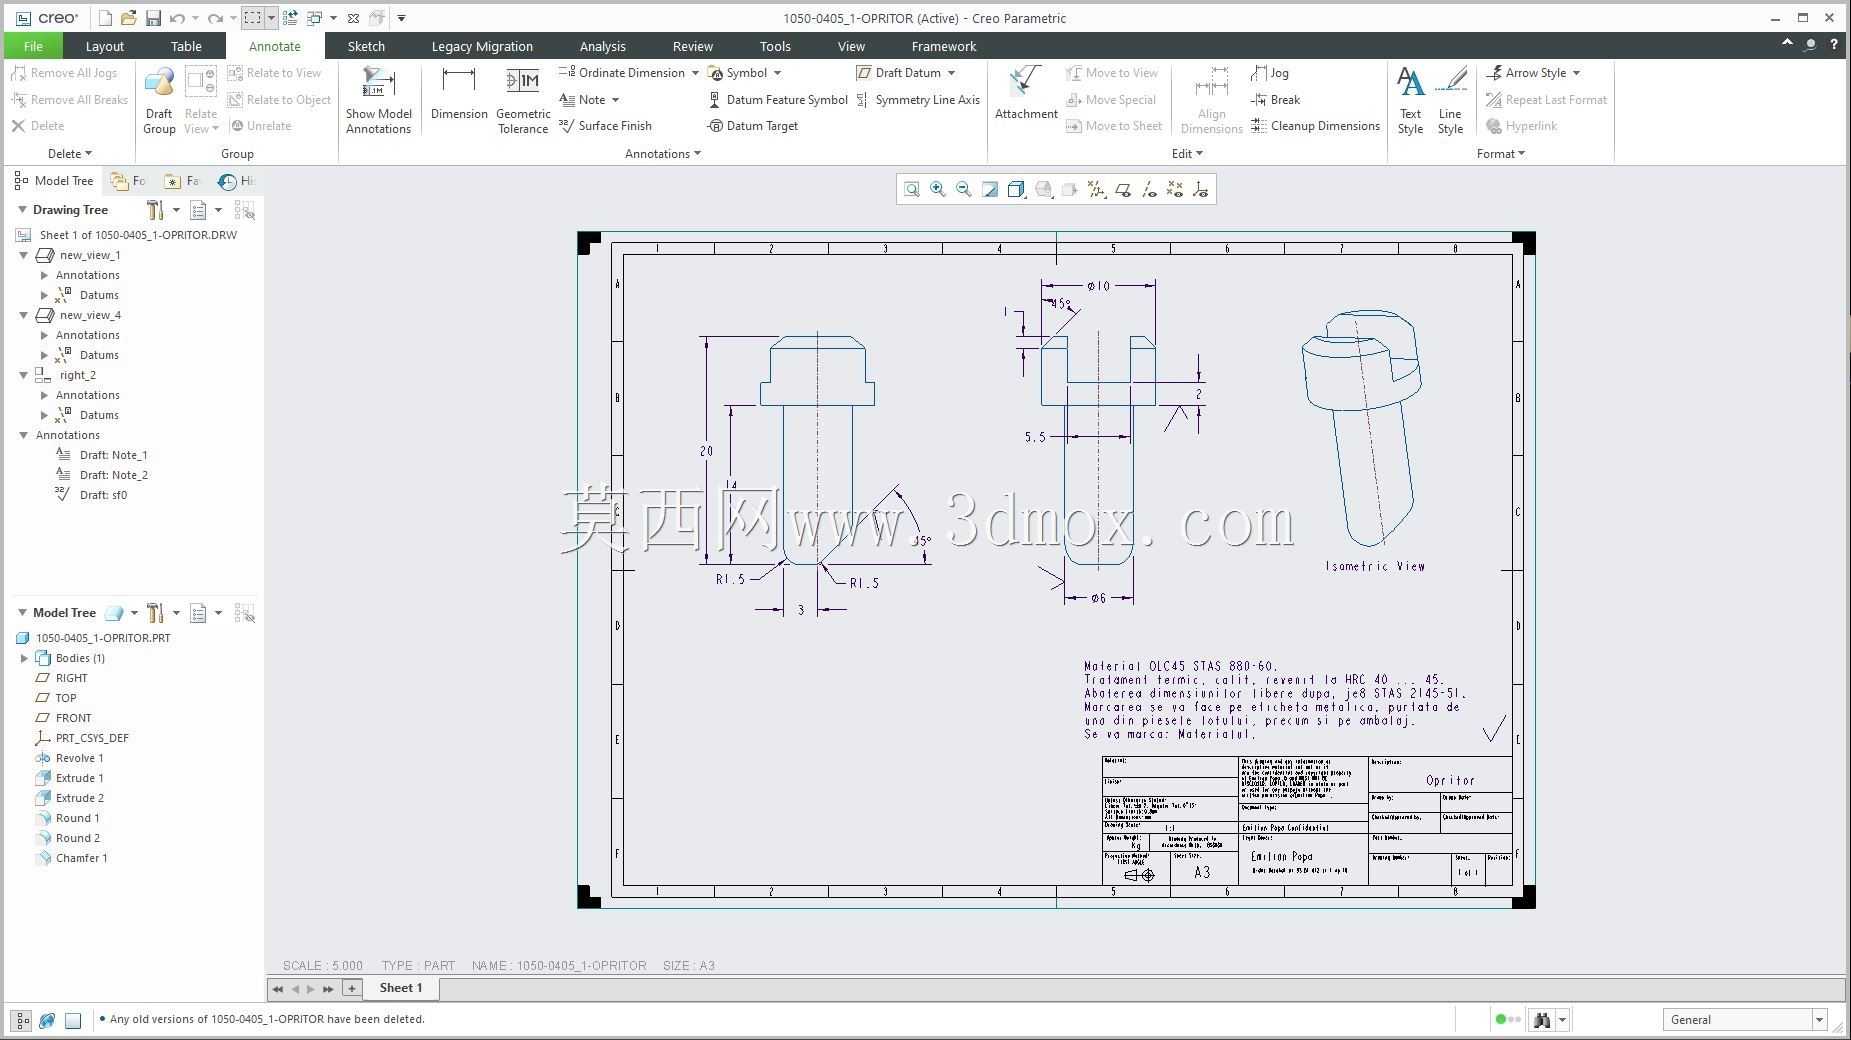Open the Text Style tool
Image resolution: width=1851 pixels, height=1040 pixels.
[1410, 101]
